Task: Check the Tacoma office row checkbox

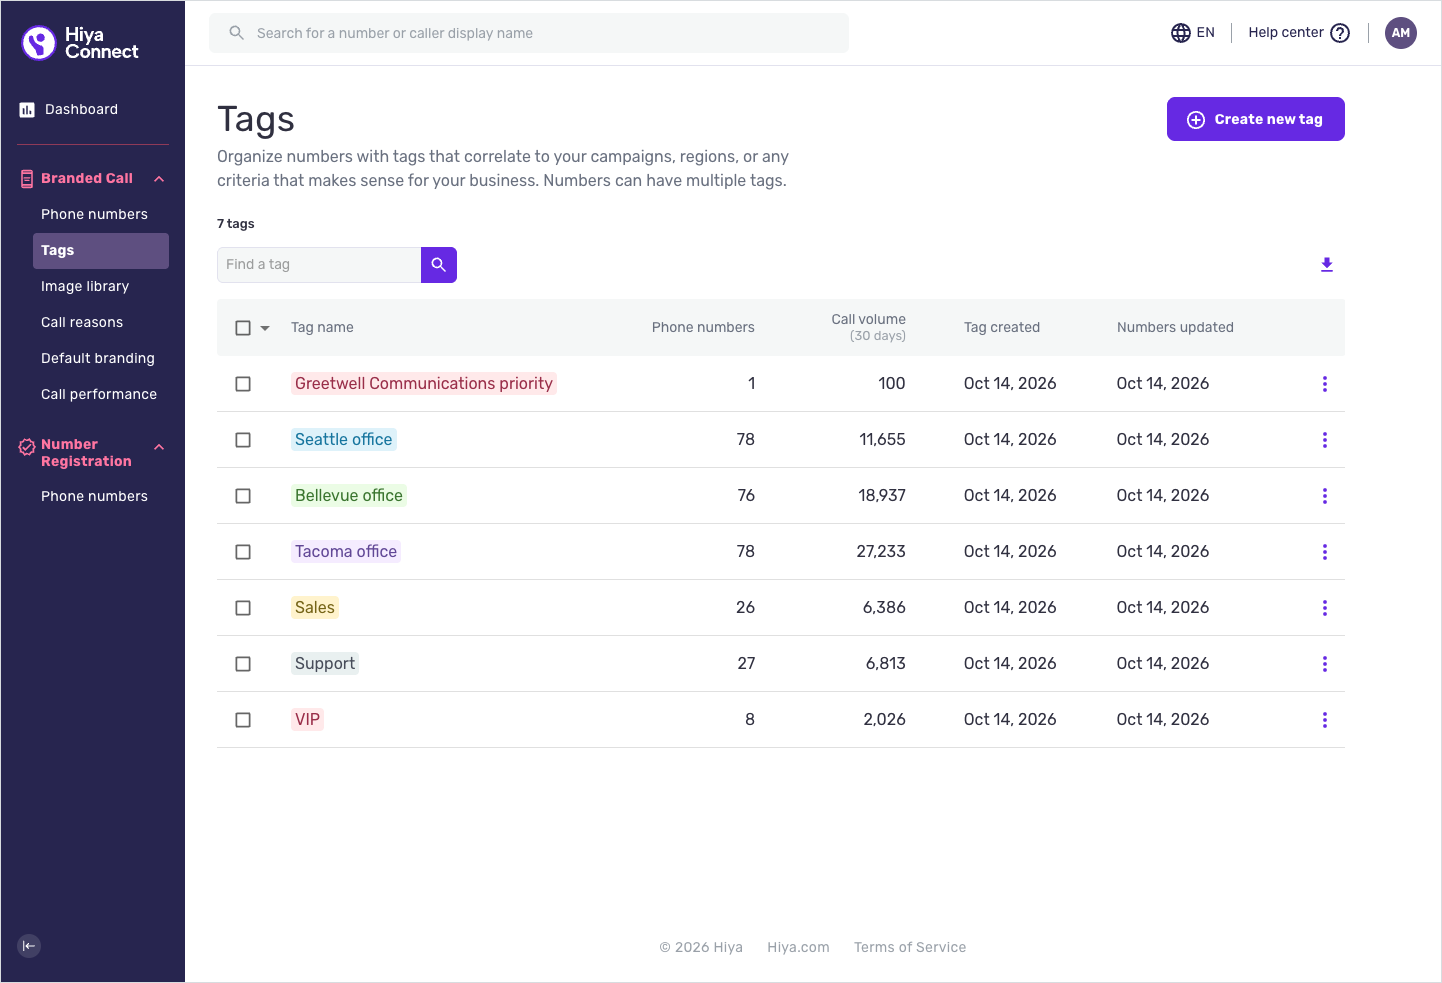Action: click(x=243, y=552)
